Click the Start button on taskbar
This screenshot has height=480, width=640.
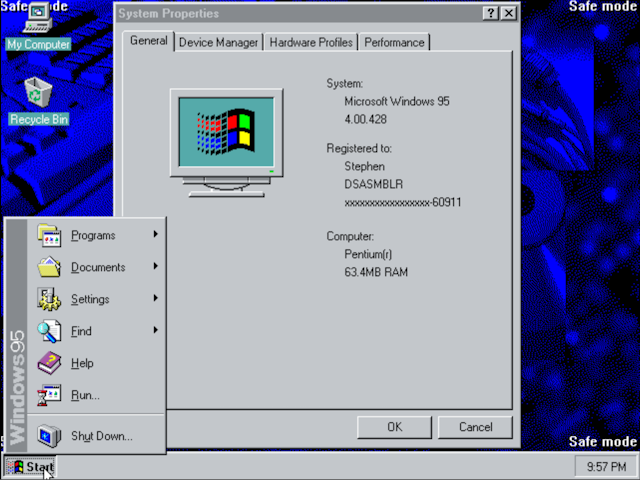point(29,467)
